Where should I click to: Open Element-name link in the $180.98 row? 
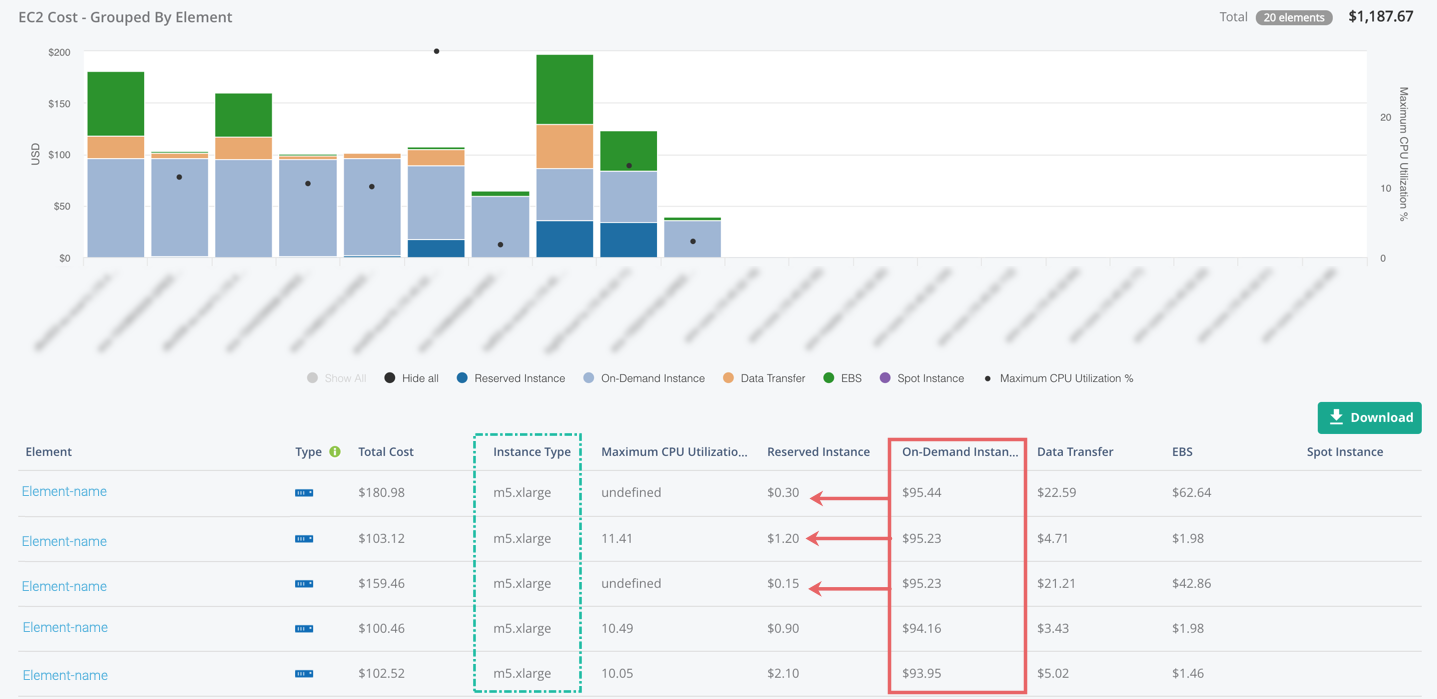pyautogui.click(x=64, y=491)
